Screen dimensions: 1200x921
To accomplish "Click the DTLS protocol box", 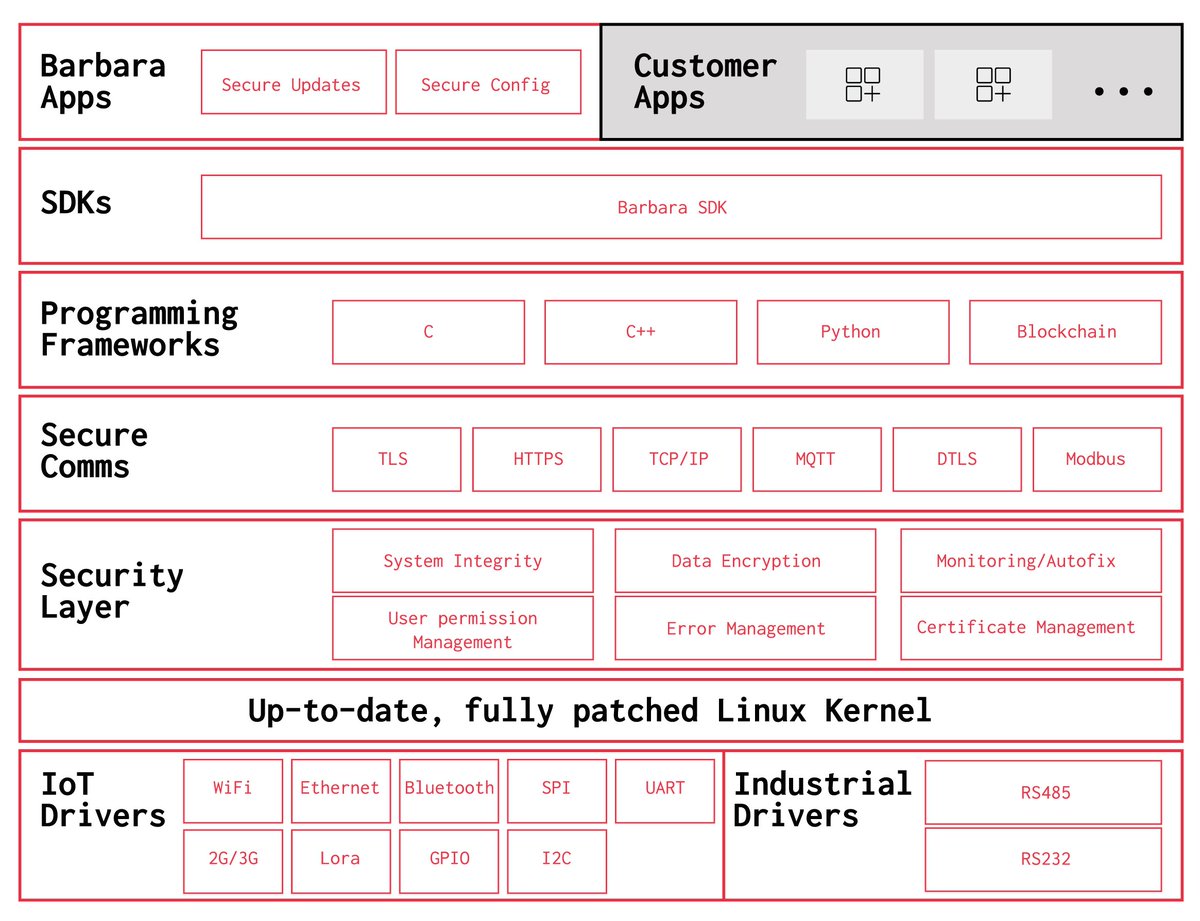I will tap(957, 459).
